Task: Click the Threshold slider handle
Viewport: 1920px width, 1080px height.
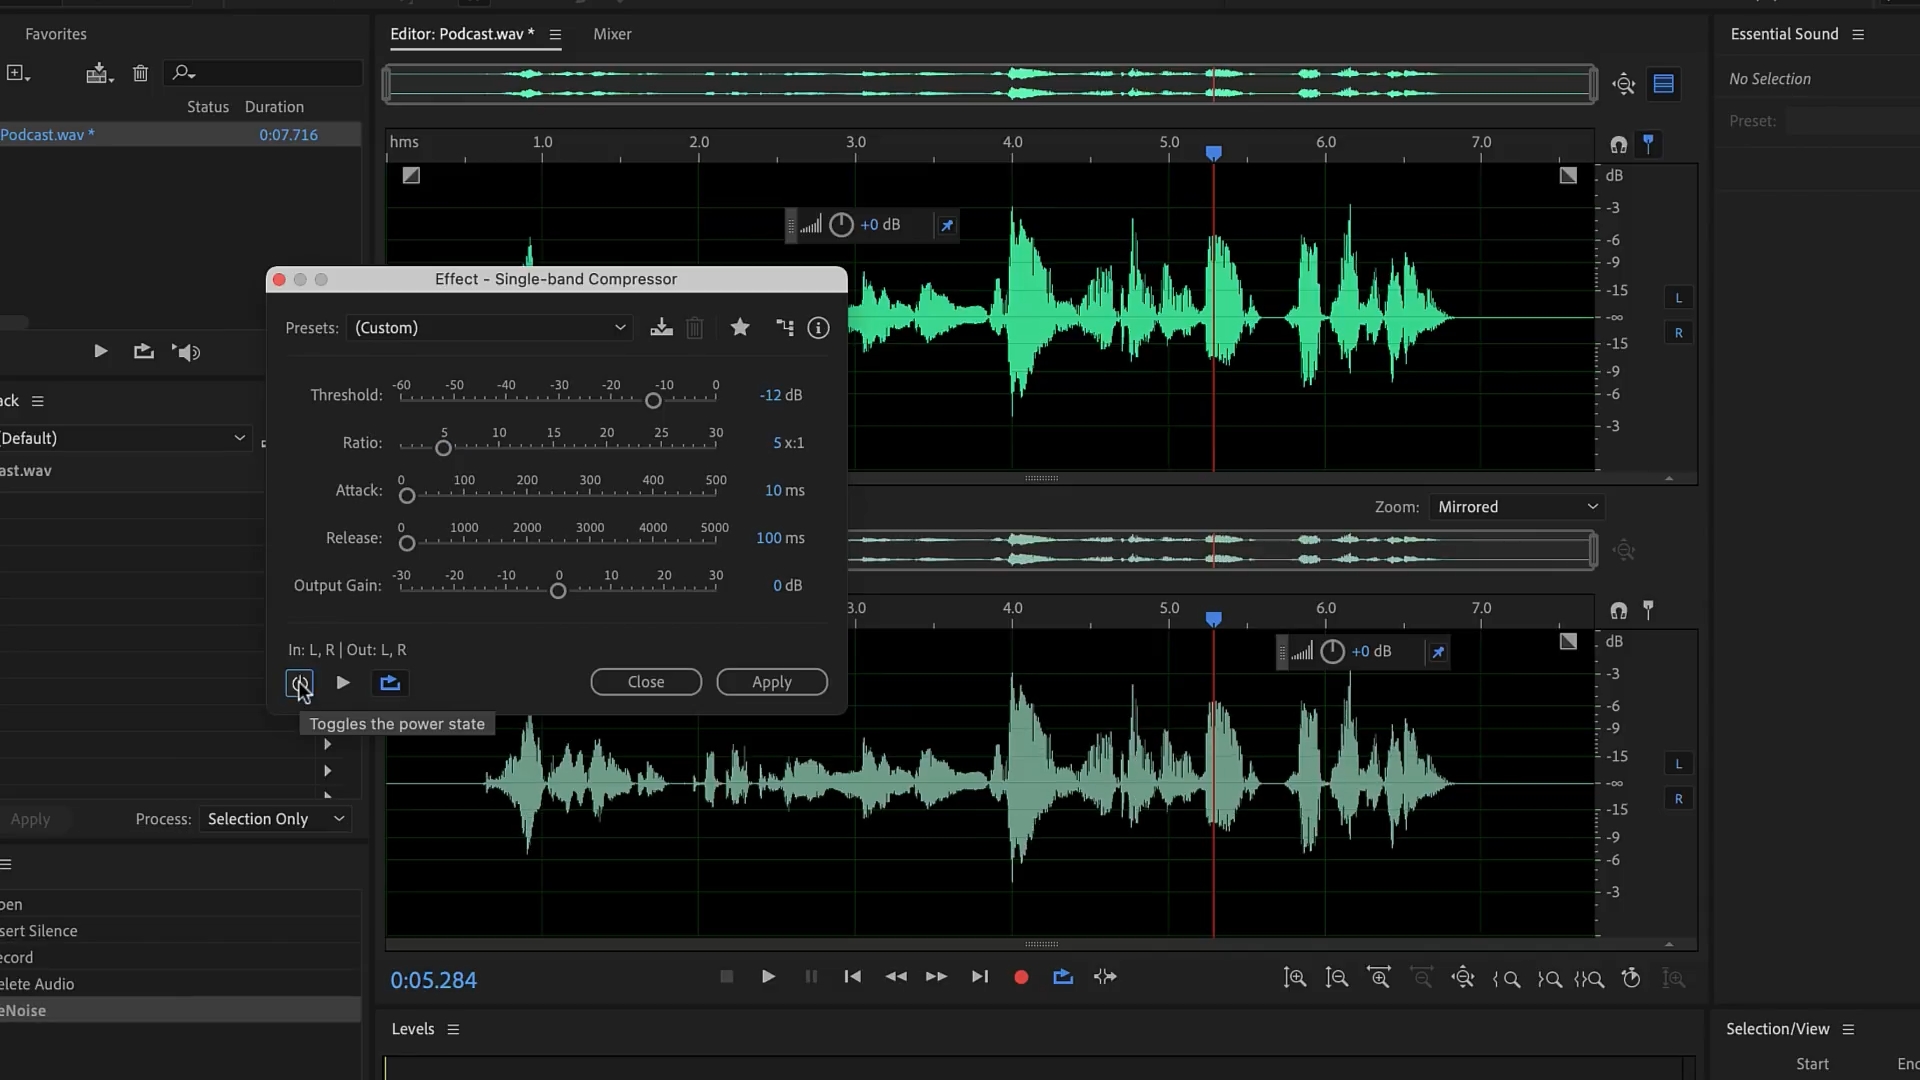Action: click(653, 401)
